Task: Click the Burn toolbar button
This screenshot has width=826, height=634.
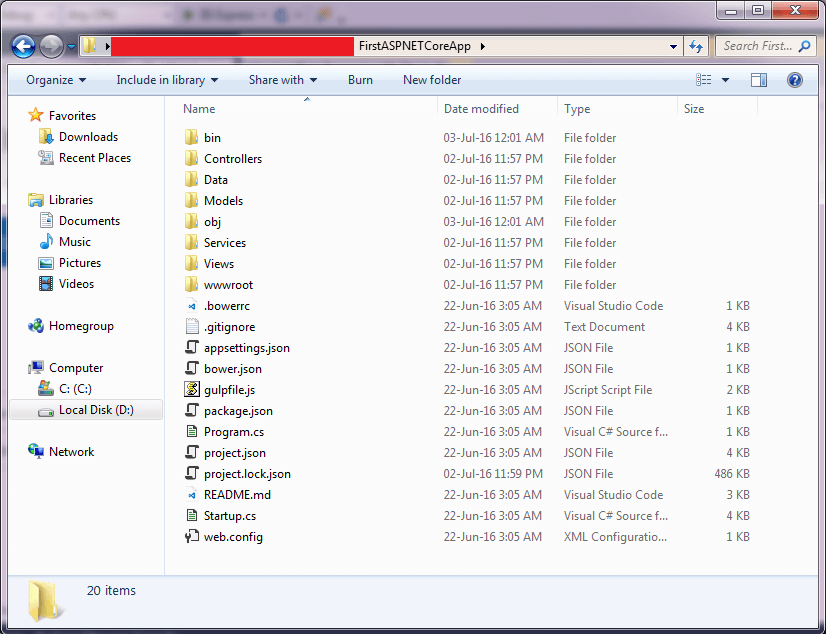Action: 360,80
